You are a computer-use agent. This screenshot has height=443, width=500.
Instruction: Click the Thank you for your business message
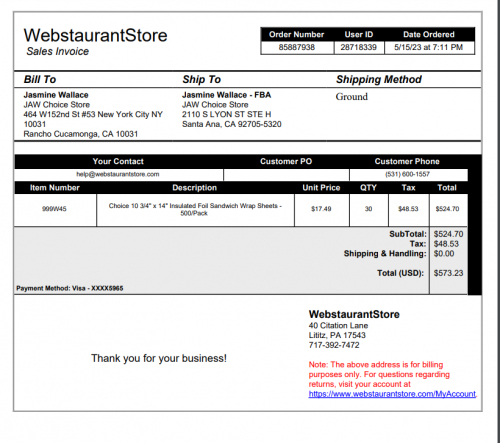tap(159, 358)
